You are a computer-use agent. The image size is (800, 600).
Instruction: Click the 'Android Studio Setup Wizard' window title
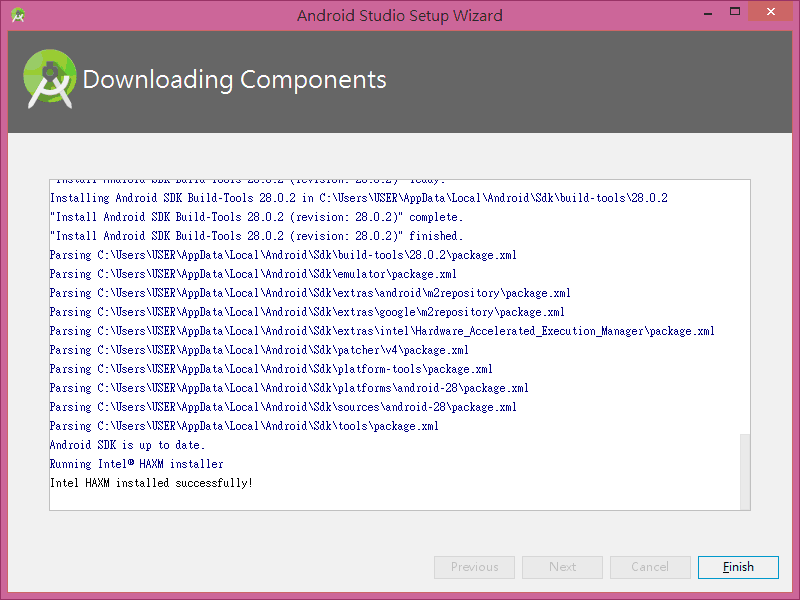point(399,15)
